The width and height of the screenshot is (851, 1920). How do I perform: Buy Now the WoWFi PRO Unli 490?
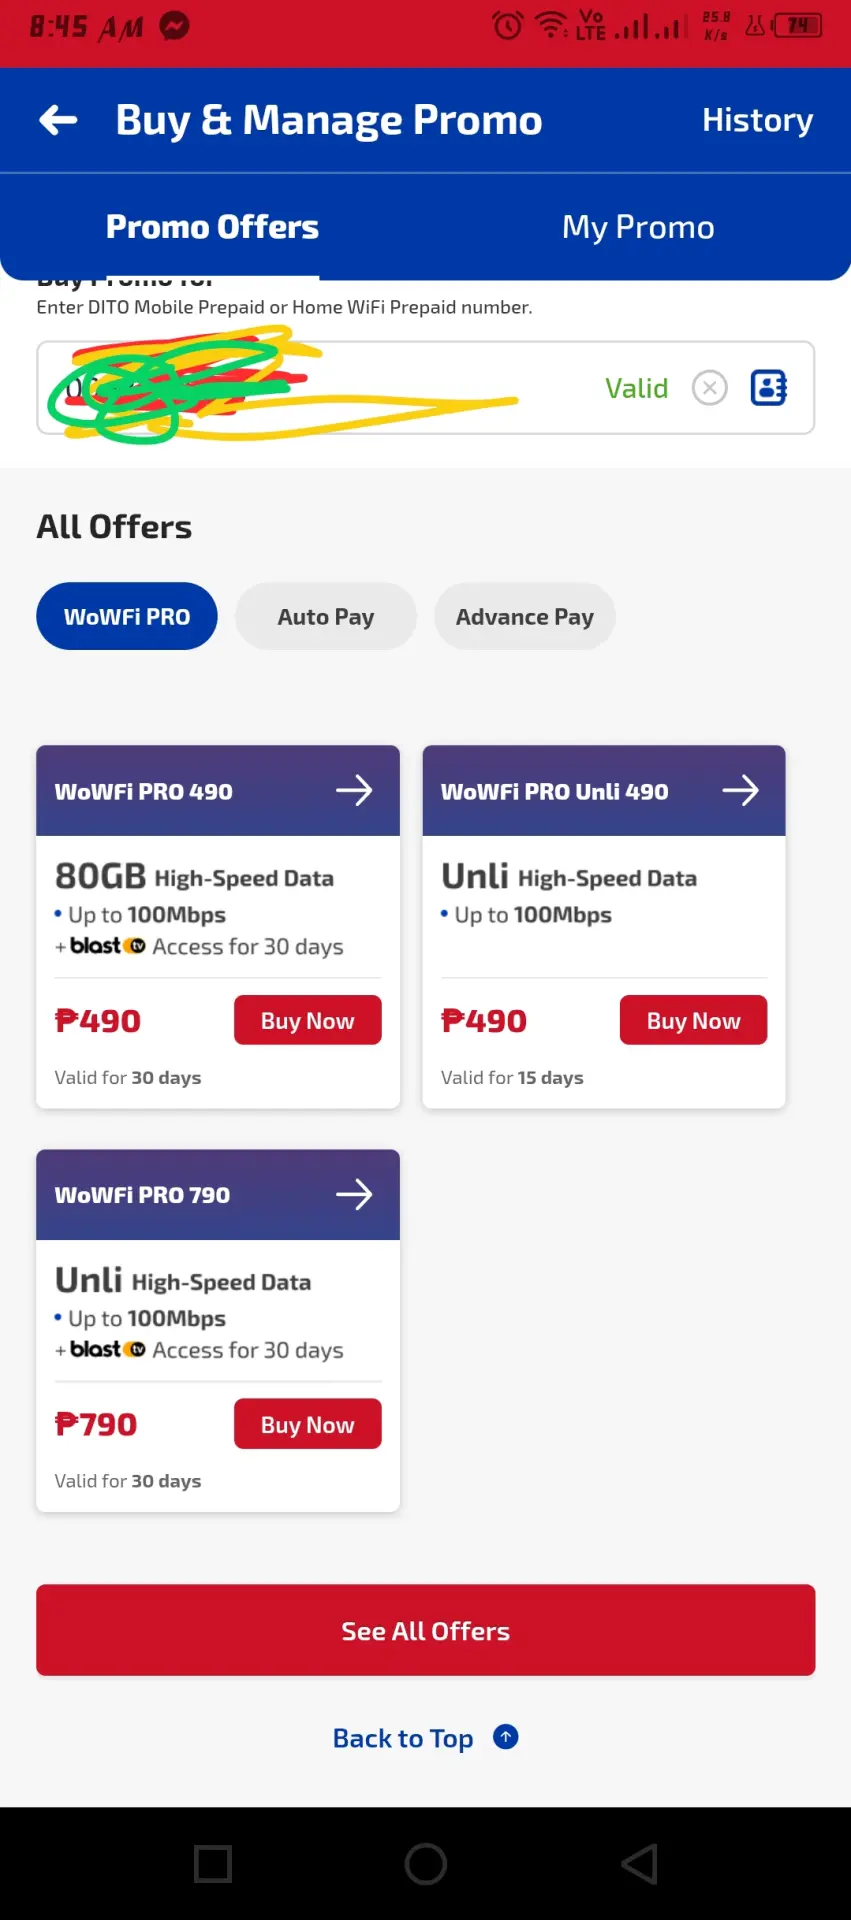694,1020
